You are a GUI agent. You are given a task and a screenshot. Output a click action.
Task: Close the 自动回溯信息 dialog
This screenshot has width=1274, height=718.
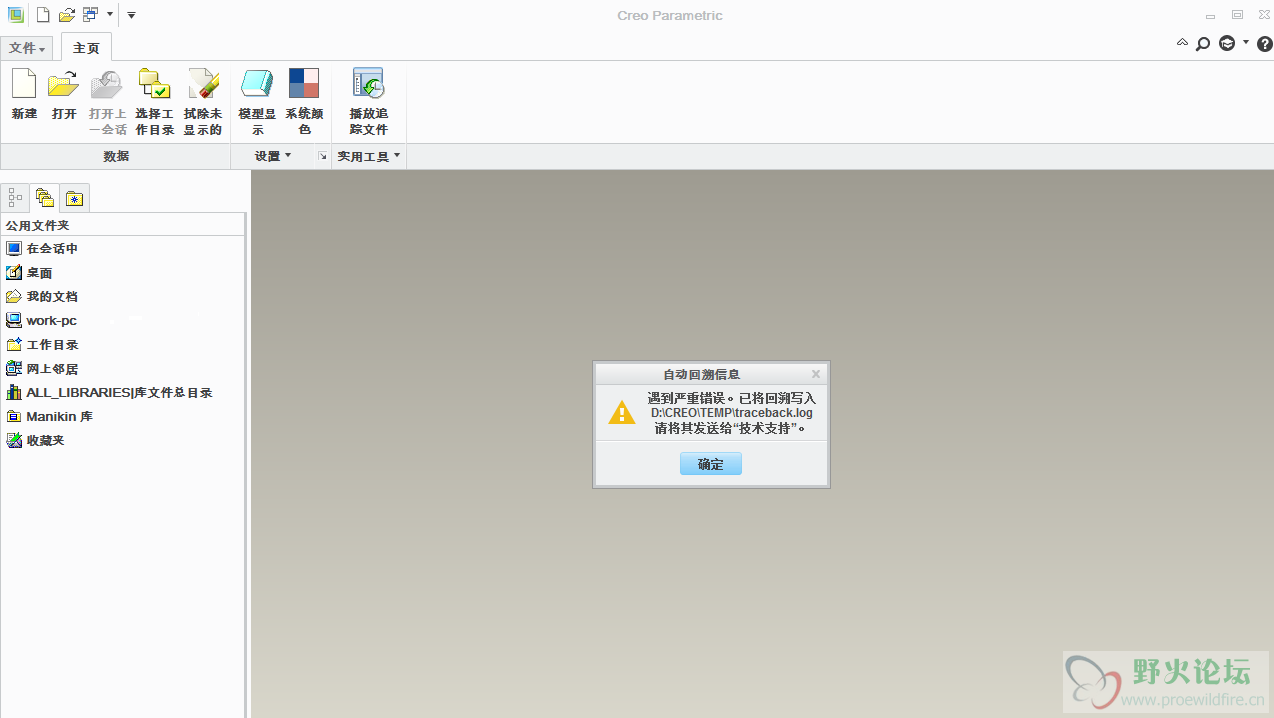(x=816, y=374)
